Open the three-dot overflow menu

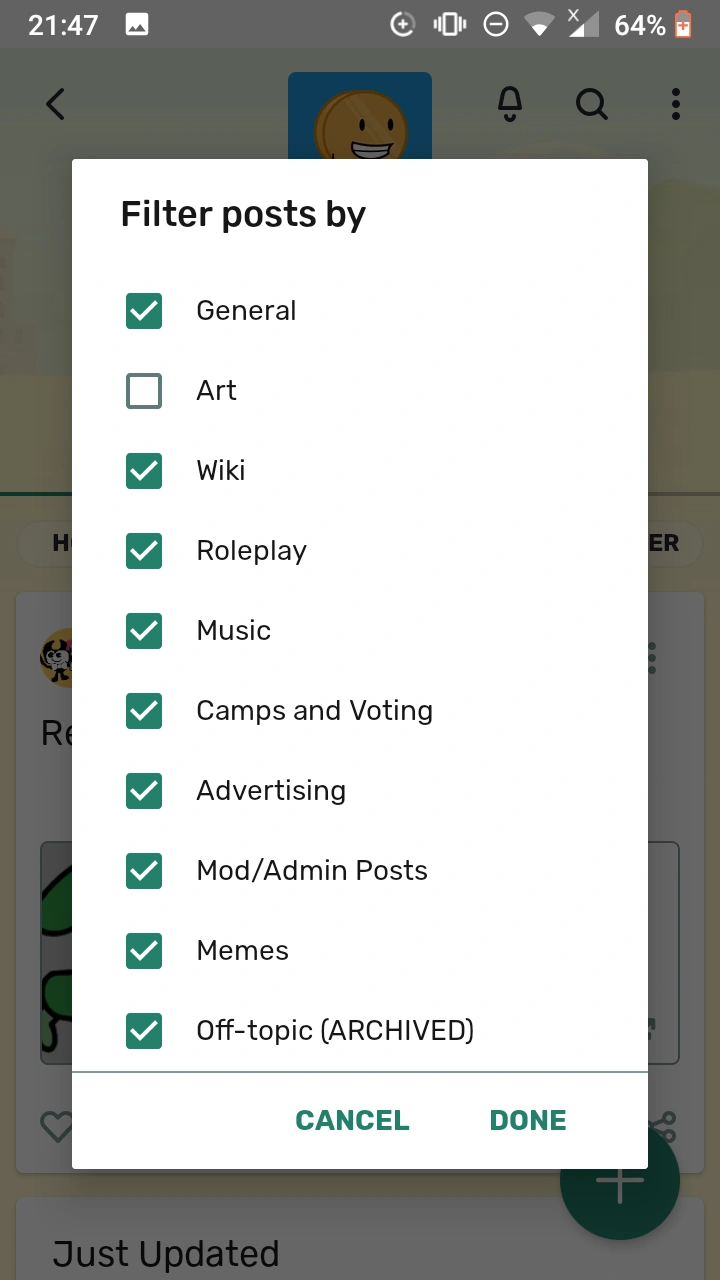point(676,103)
